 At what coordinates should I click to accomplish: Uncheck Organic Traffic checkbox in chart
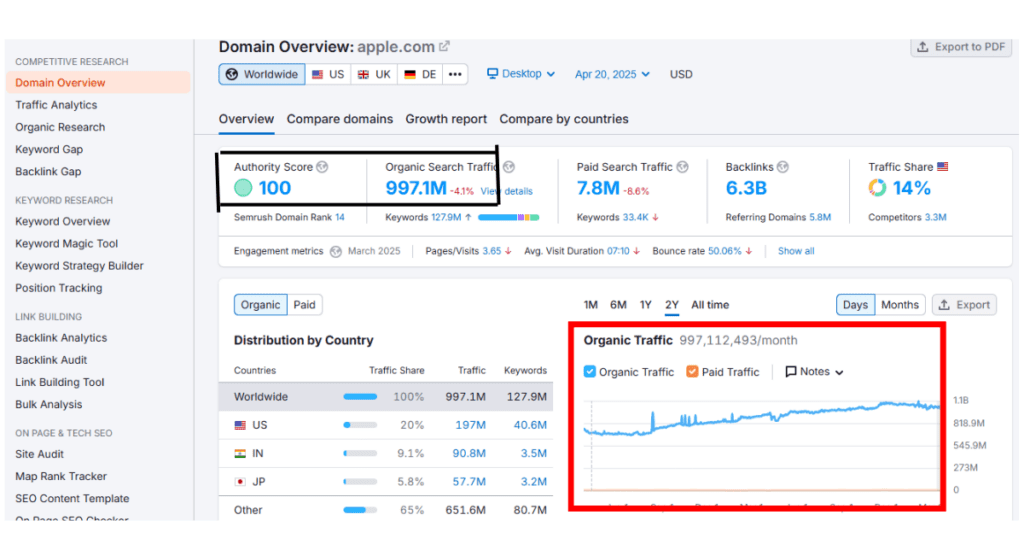tap(590, 372)
